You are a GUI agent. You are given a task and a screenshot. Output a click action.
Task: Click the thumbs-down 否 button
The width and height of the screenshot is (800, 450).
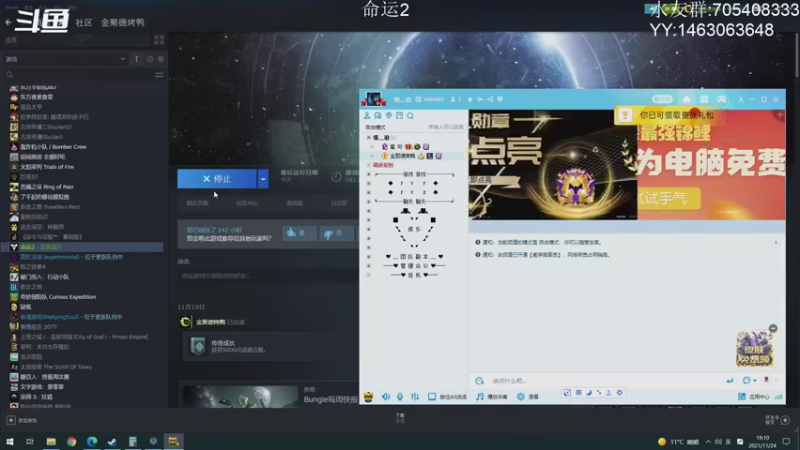coord(335,233)
